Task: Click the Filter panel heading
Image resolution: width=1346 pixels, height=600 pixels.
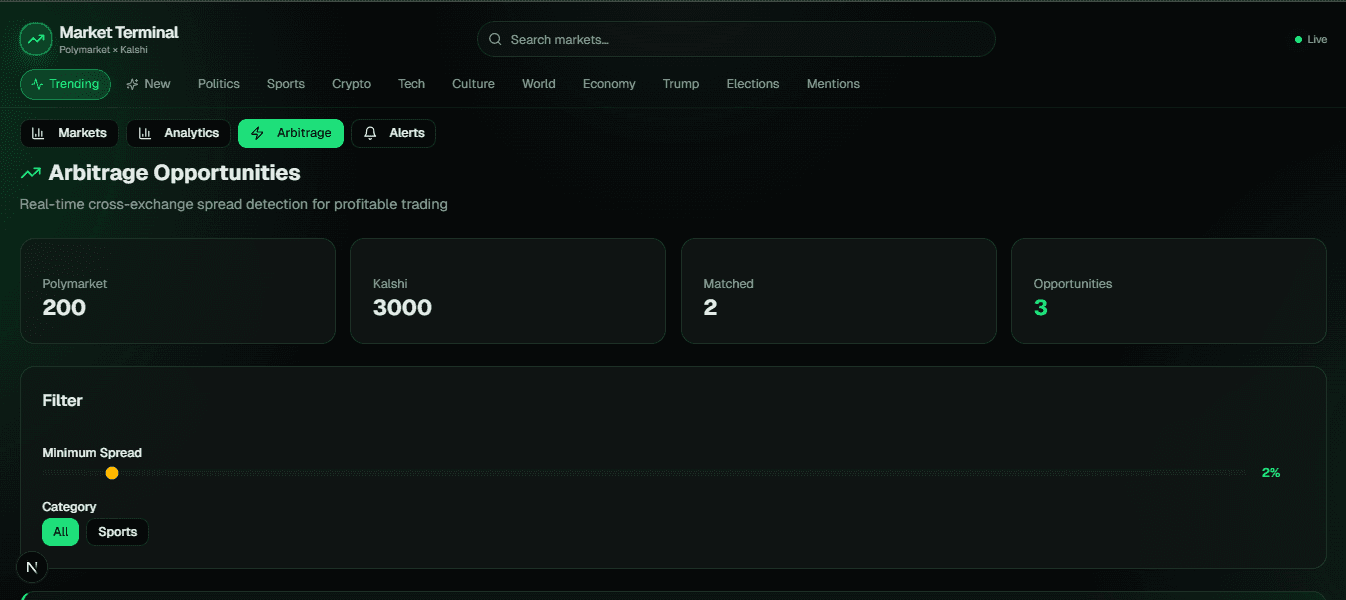Action: pos(62,400)
